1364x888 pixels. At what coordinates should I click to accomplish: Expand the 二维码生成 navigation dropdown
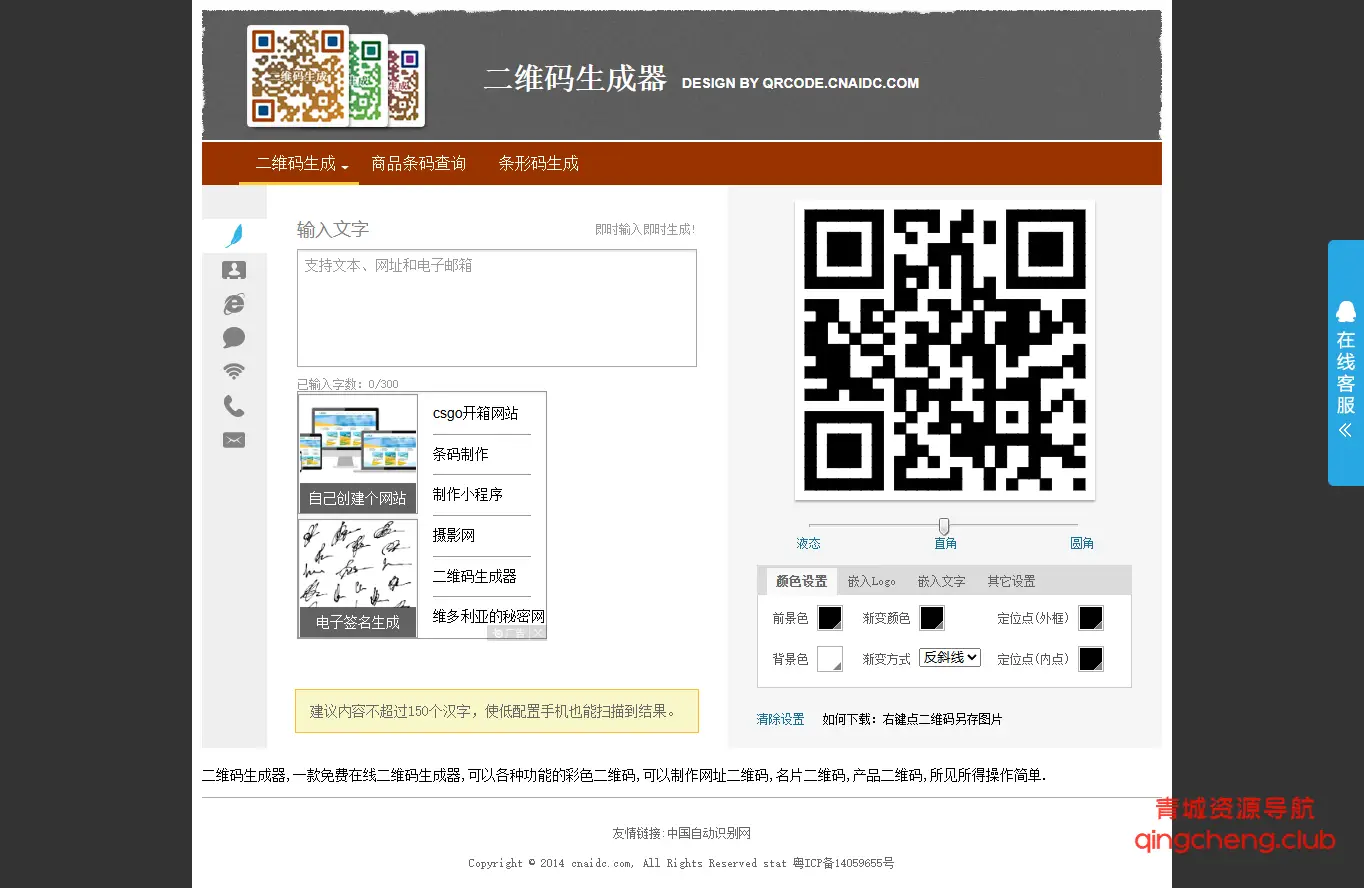(x=301, y=164)
